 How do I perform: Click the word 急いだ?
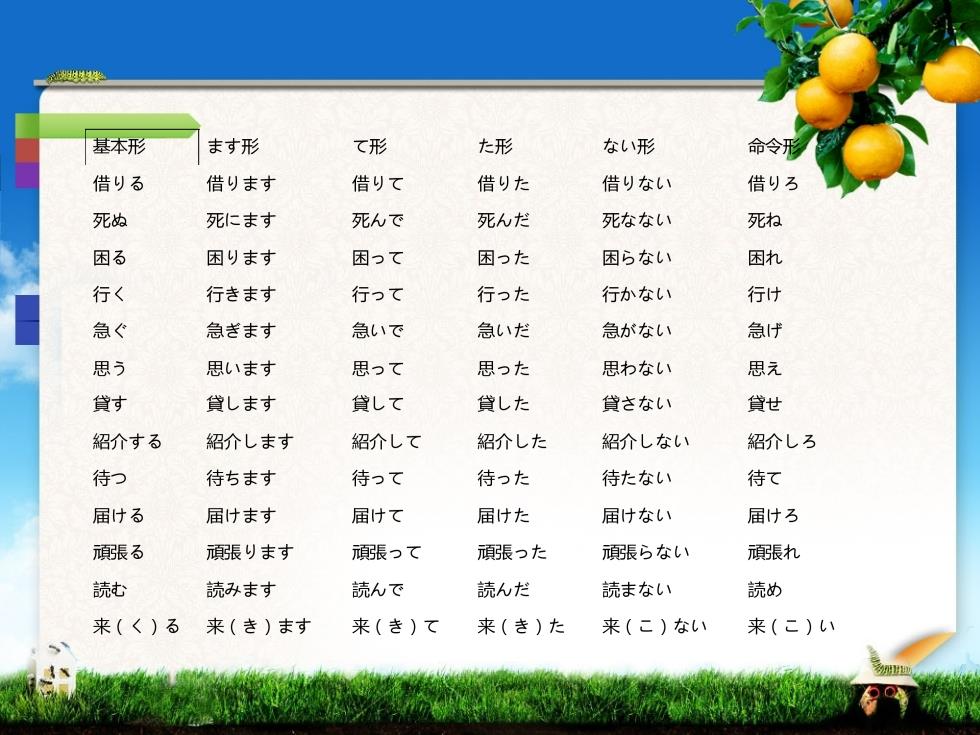tap(504, 331)
